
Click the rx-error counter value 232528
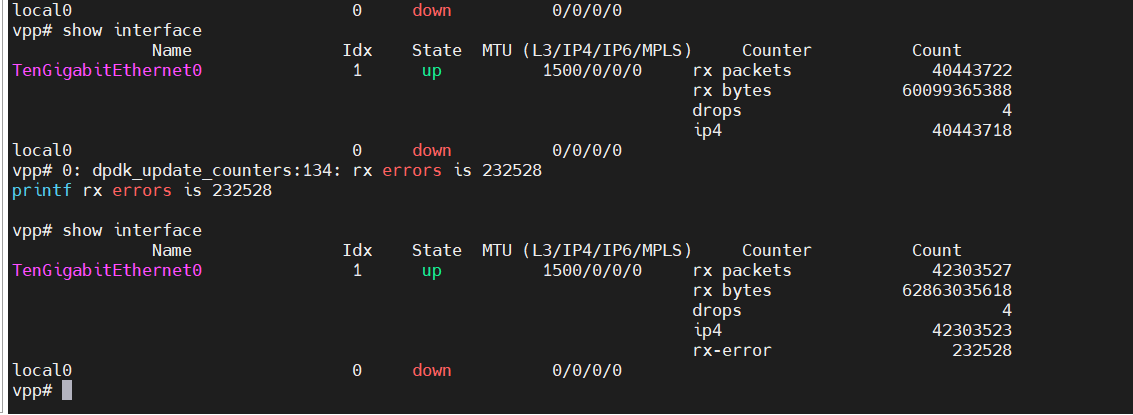point(981,351)
